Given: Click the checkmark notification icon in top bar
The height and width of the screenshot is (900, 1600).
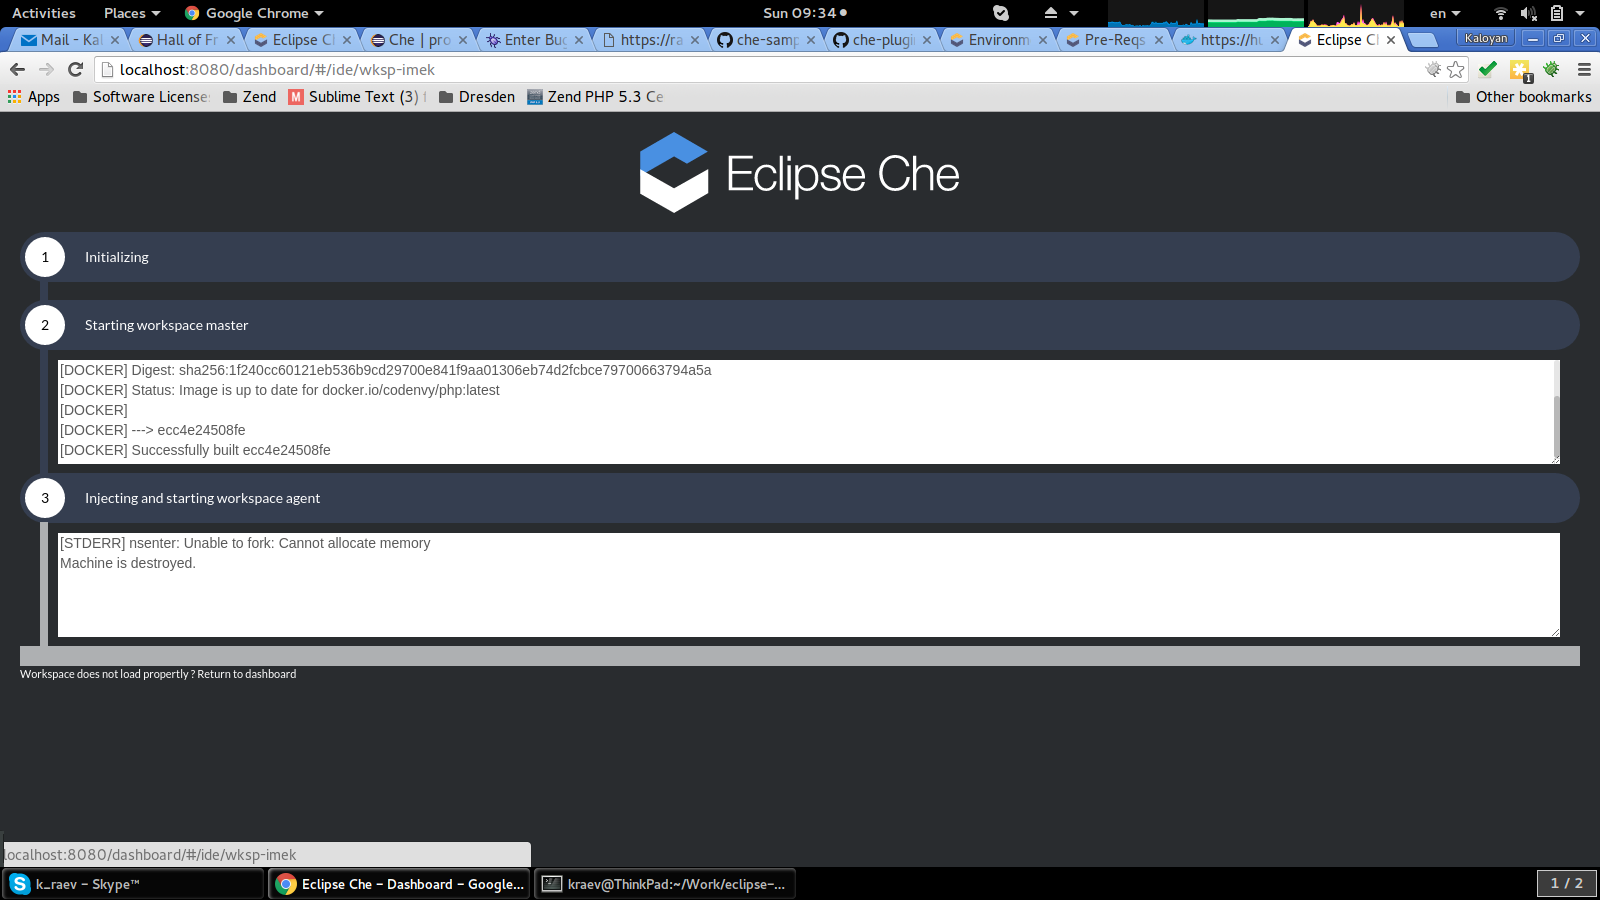Looking at the screenshot, I should coord(1001,13).
